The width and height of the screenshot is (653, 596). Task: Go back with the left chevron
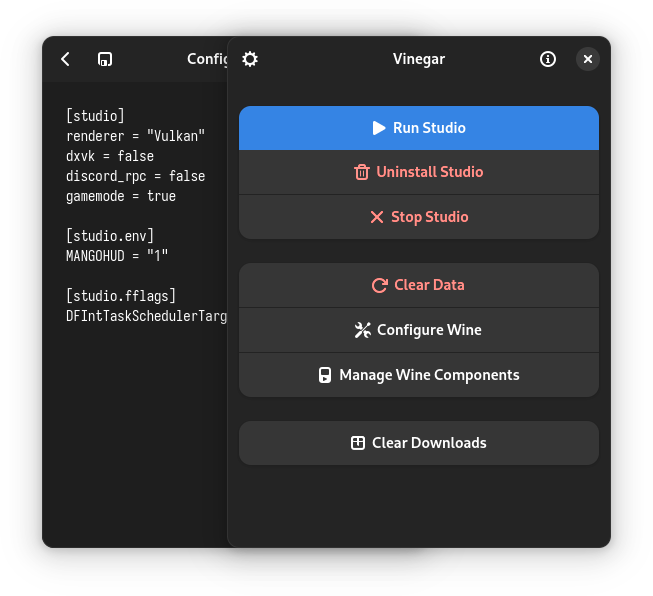click(65, 59)
